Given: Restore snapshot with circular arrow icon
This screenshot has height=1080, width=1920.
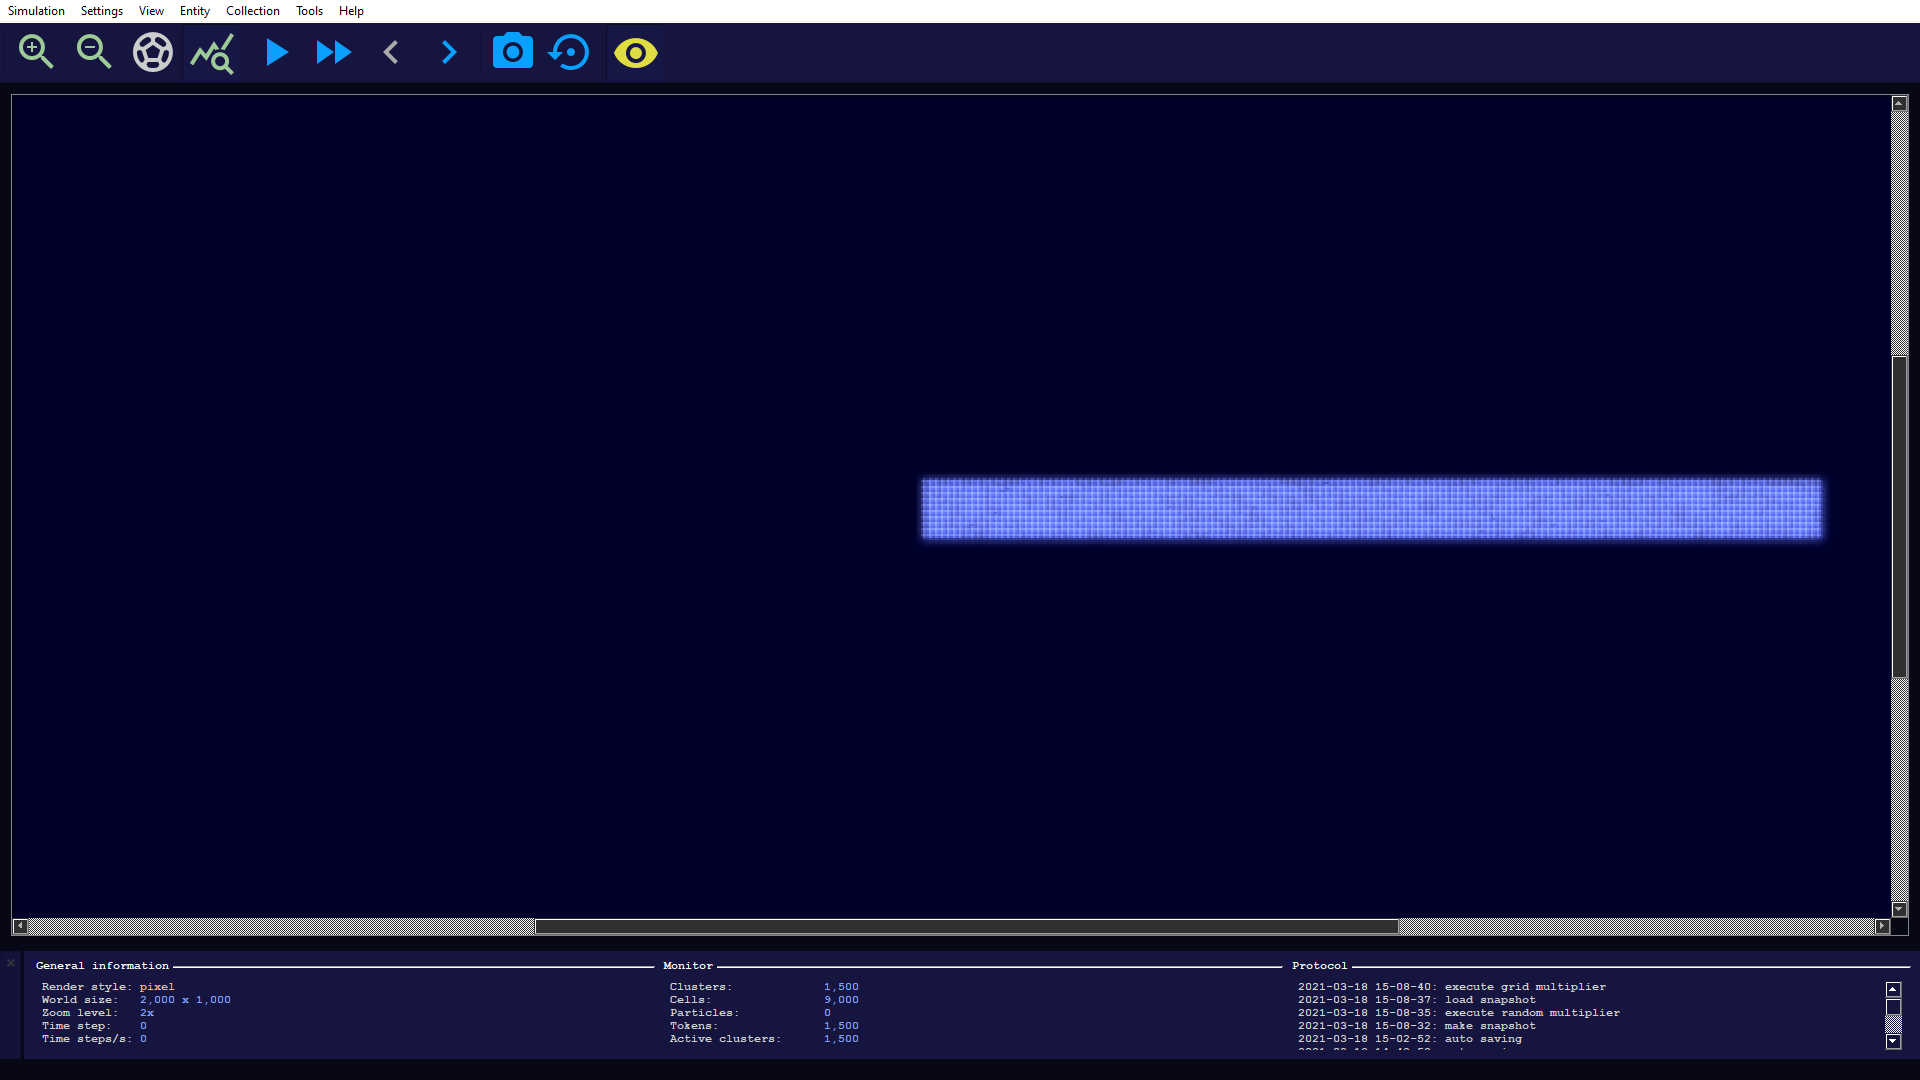Looking at the screenshot, I should tap(570, 52).
